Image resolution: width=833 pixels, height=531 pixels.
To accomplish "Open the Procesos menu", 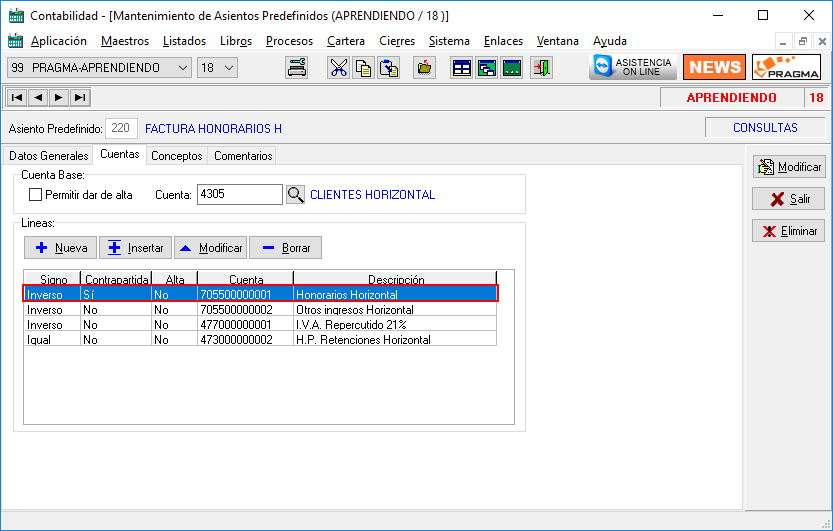I will [289, 41].
